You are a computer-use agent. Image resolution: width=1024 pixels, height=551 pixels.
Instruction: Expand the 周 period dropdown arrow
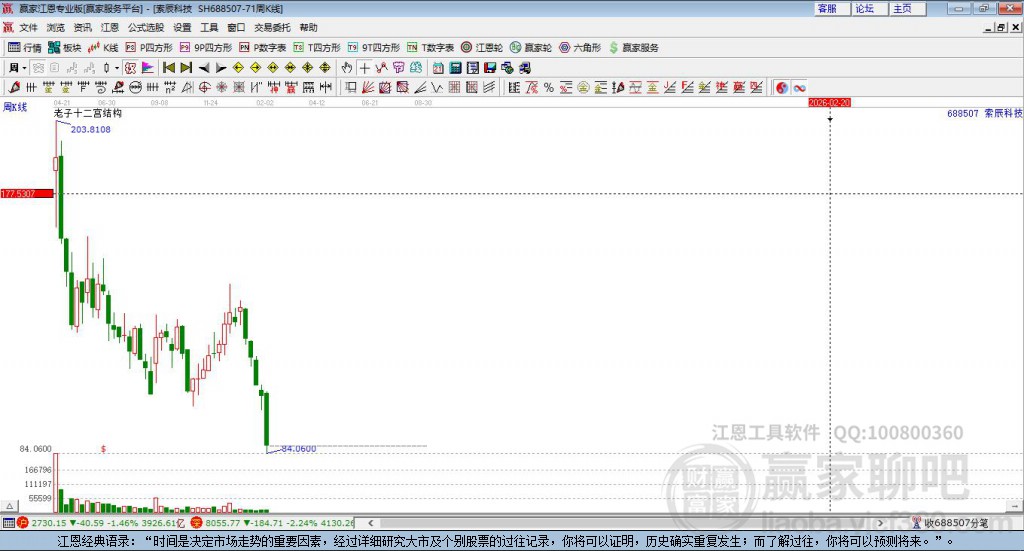coord(24,68)
